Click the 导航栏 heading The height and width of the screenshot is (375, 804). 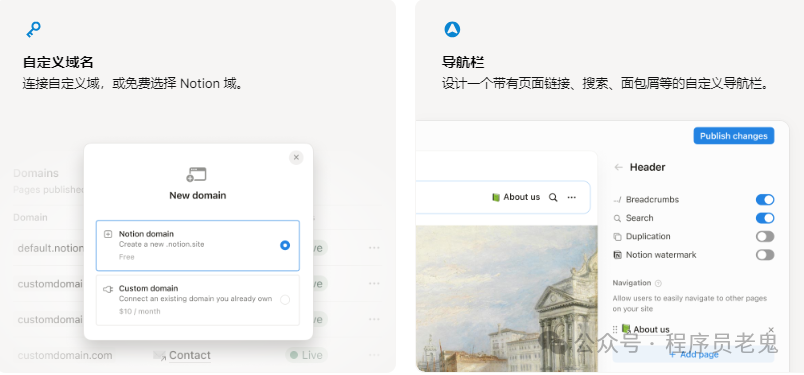[x=463, y=63]
